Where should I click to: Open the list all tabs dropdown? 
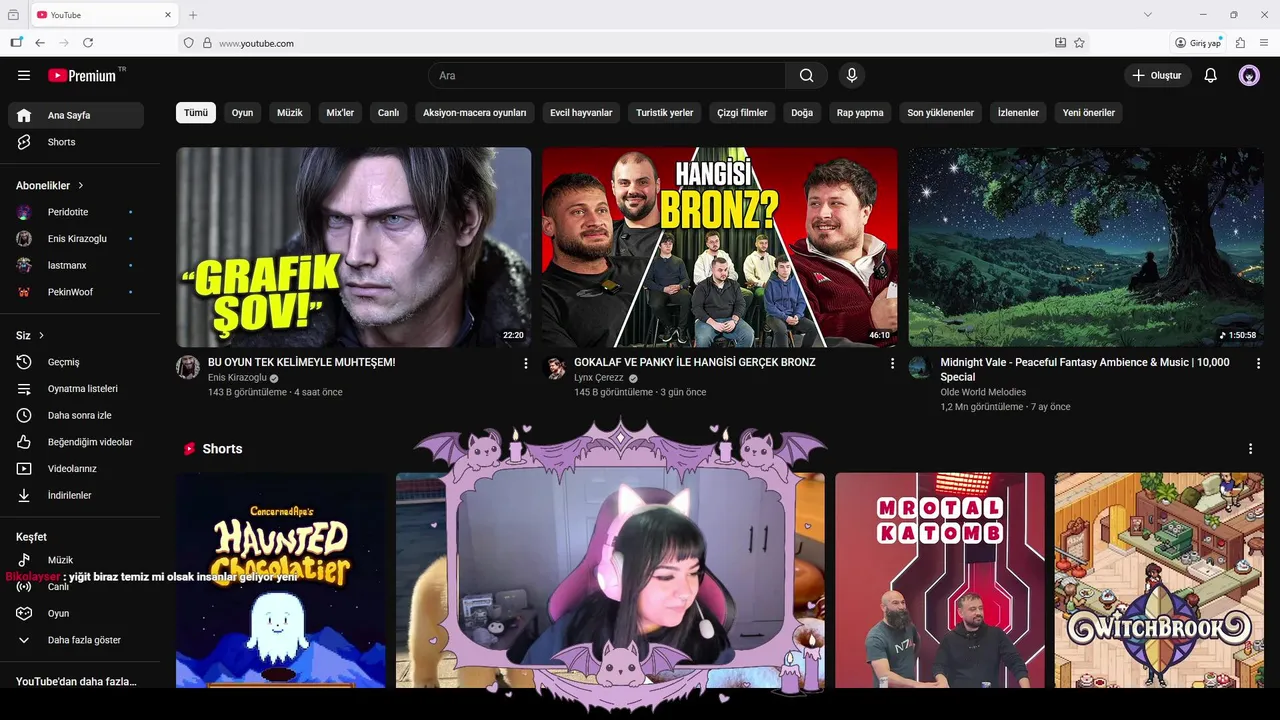click(1148, 15)
